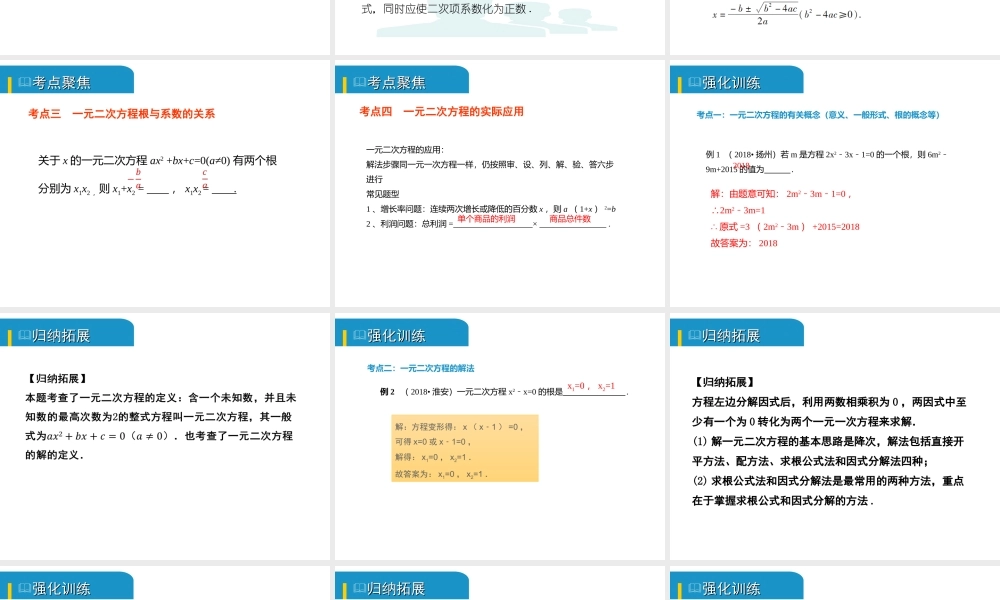
Task: Click the formula line 式为ax²+bx+c=0 (a≠0)
Action: [x=159, y=436]
